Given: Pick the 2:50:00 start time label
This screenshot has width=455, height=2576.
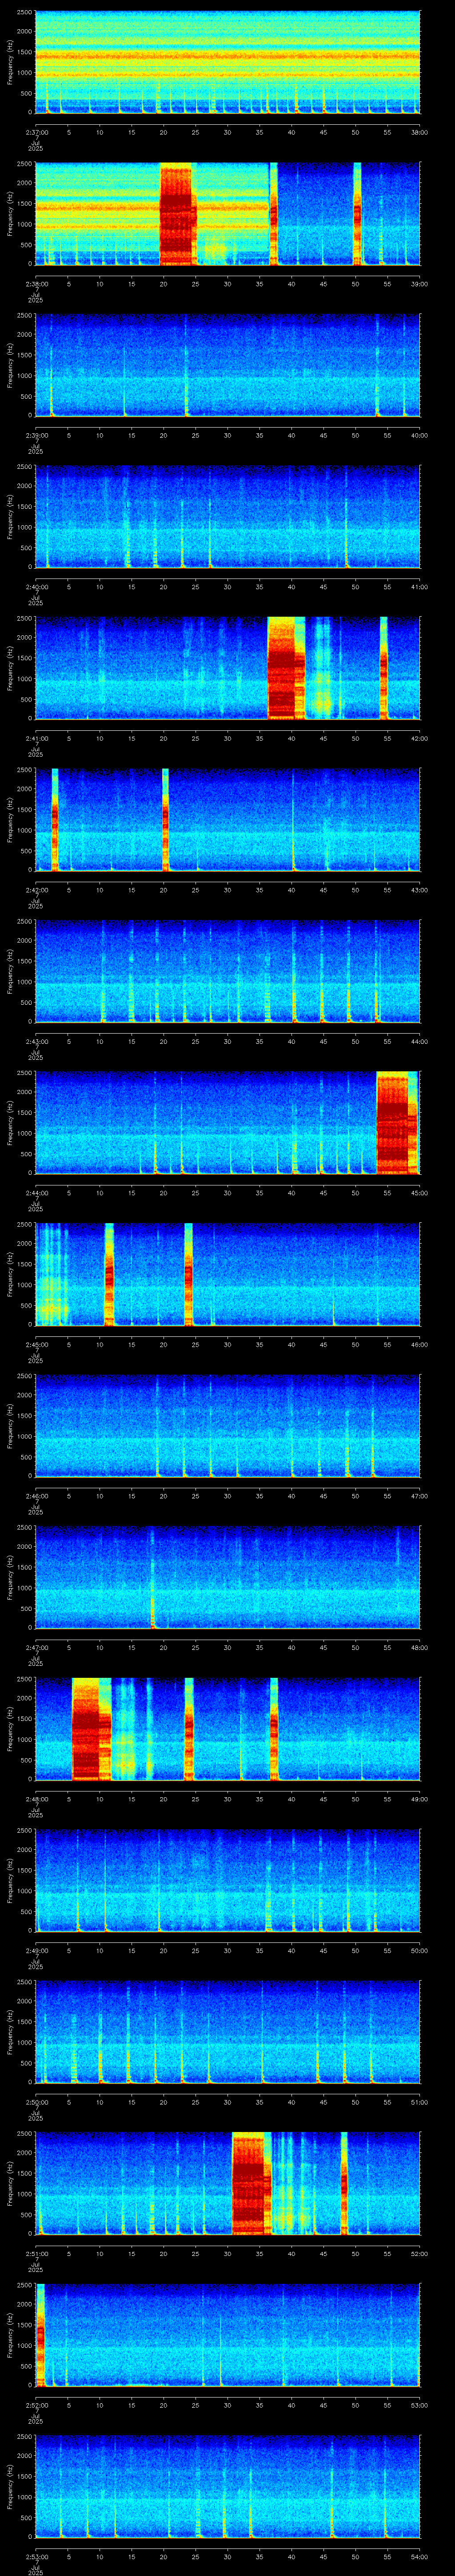Looking at the screenshot, I should click(35, 2102).
